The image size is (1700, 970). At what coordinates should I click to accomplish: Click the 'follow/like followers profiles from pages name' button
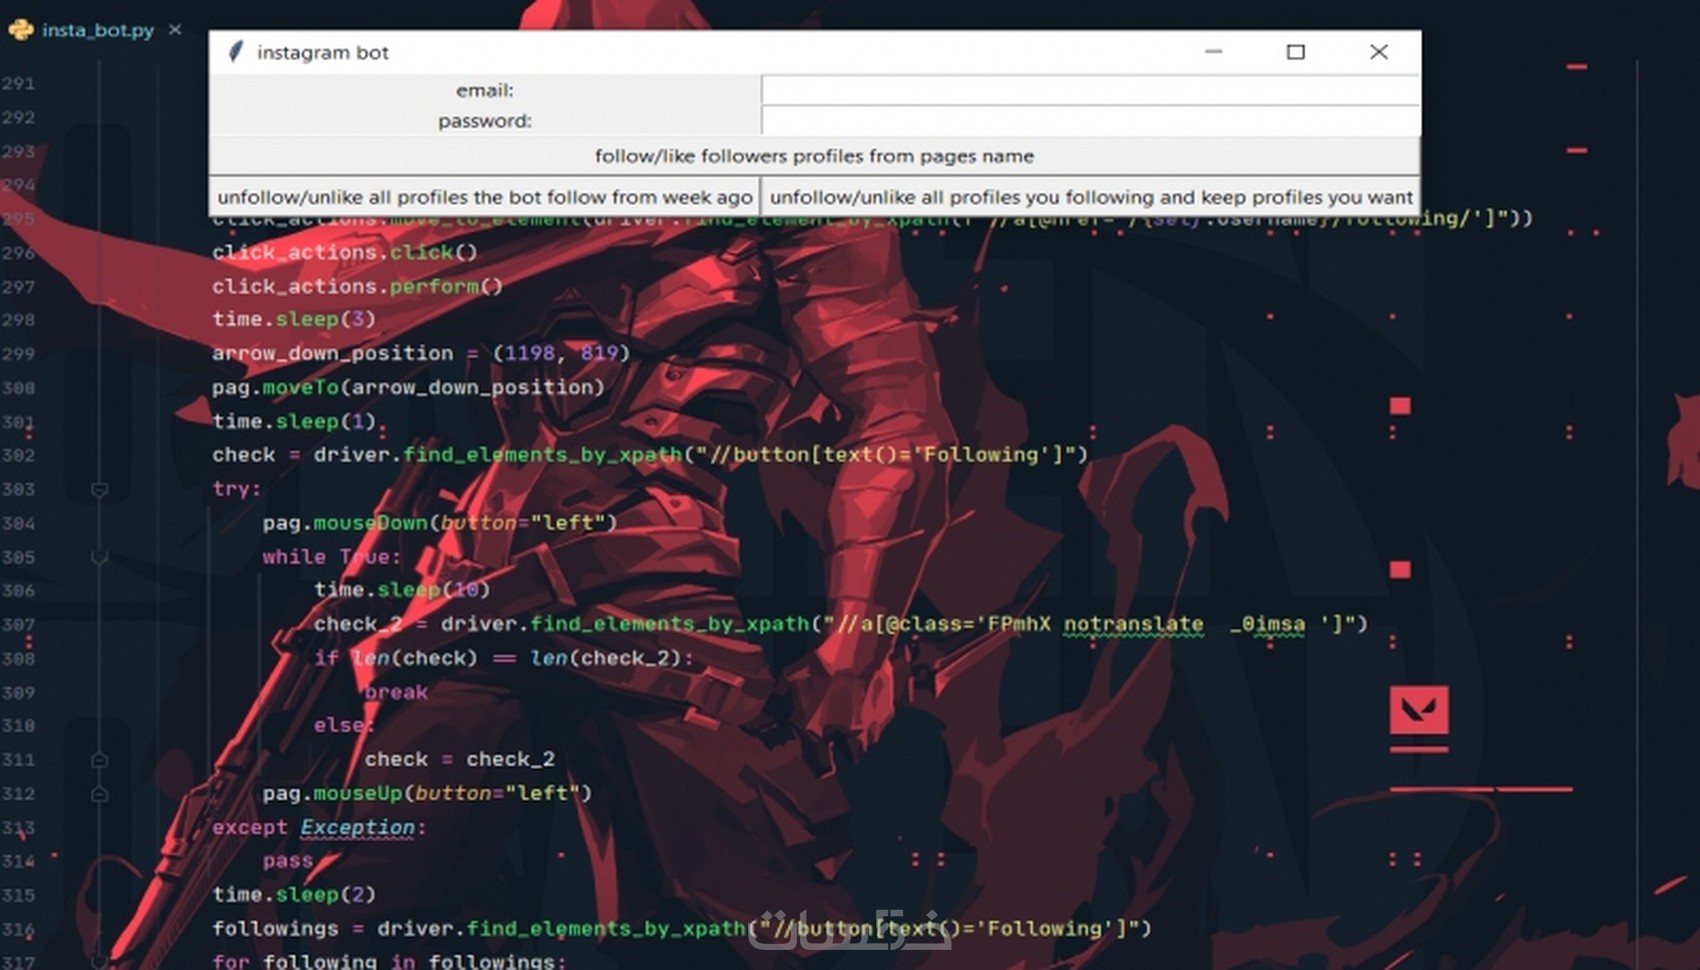coord(814,156)
